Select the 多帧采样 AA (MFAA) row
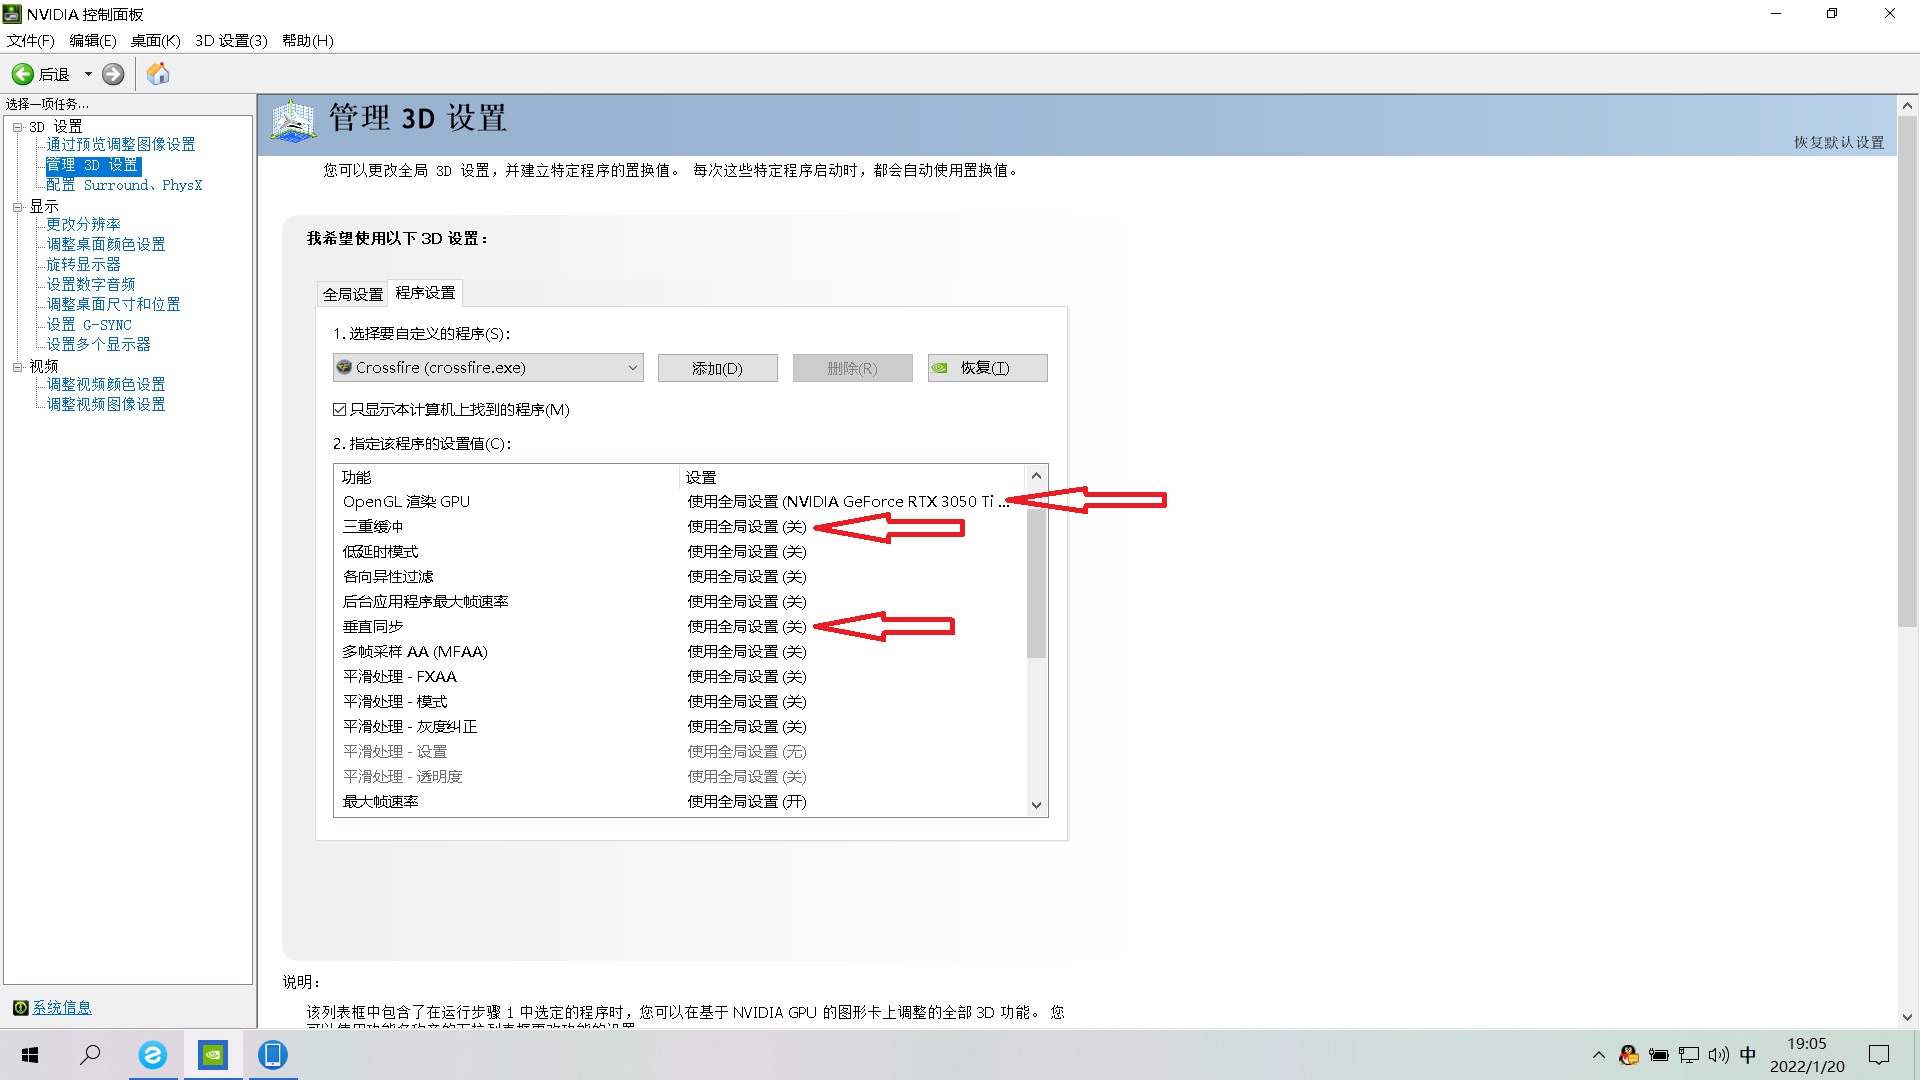Viewport: 1920px width, 1080px height. [x=680, y=652]
